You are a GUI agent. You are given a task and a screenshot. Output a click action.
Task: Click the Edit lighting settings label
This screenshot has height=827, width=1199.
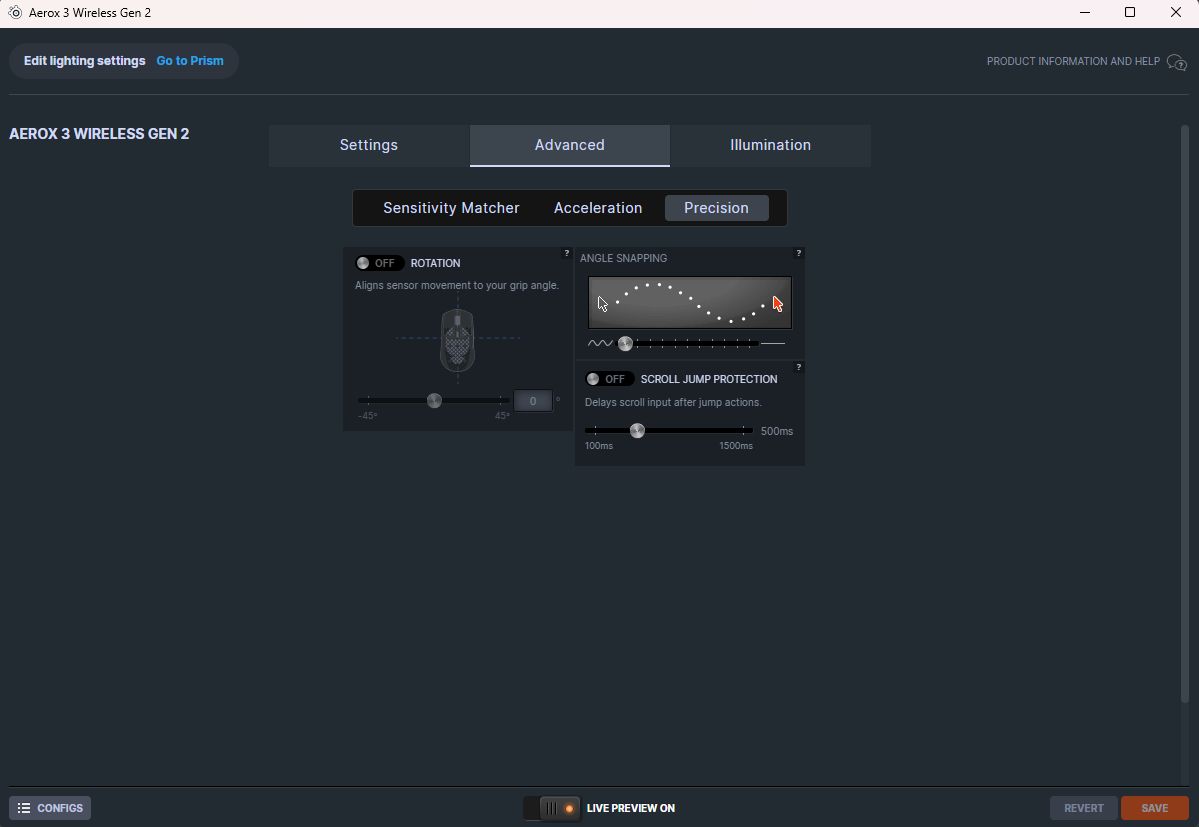(x=84, y=61)
